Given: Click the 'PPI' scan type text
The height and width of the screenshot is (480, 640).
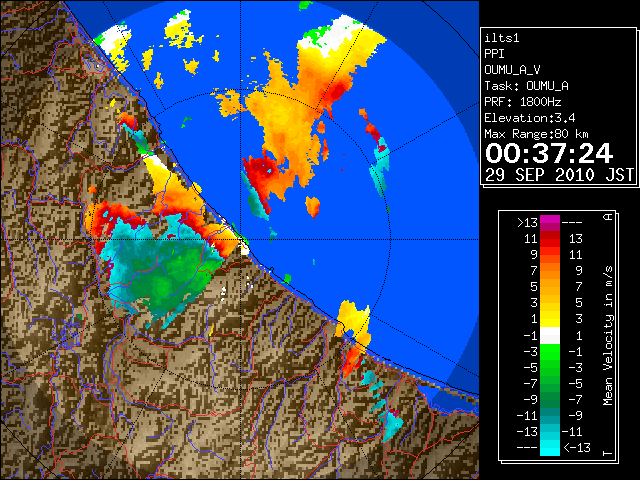Looking at the screenshot, I should (494, 54).
